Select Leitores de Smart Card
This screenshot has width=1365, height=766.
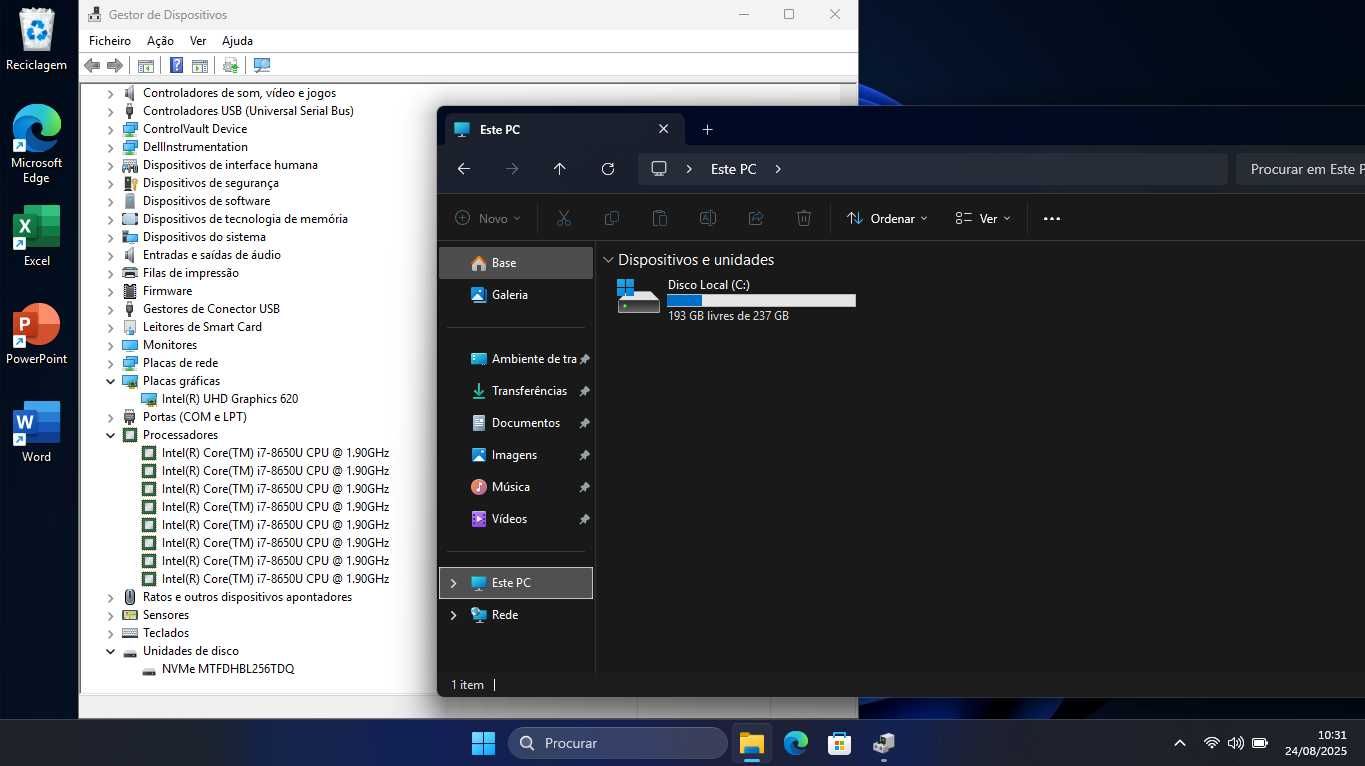tap(202, 327)
